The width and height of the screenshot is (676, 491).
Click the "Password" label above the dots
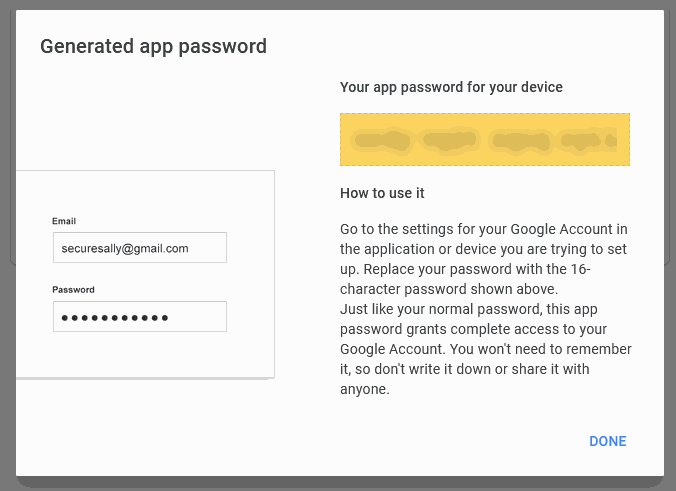(73, 290)
